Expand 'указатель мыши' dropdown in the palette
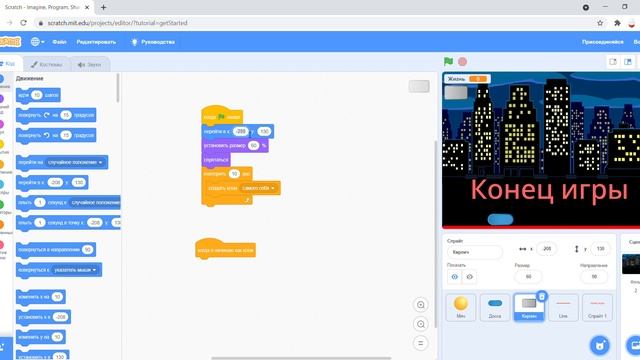640x360 pixels. pos(94,270)
